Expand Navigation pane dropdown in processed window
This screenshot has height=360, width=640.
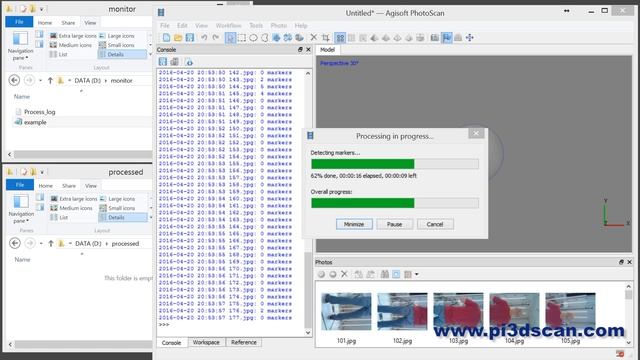(x=21, y=217)
